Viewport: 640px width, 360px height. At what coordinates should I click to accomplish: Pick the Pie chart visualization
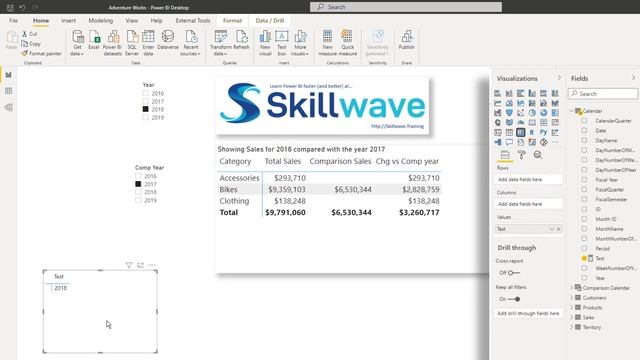(x=532, y=113)
